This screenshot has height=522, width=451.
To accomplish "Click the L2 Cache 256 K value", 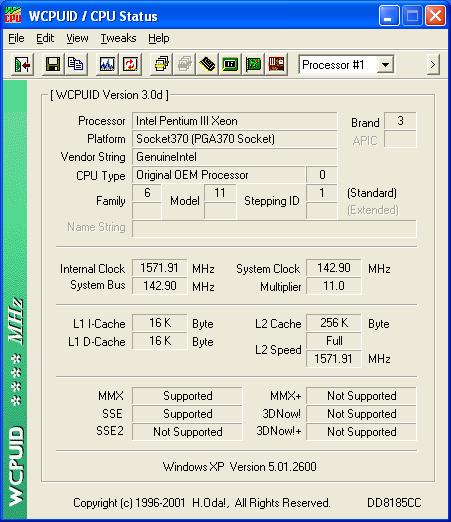I will [334, 323].
